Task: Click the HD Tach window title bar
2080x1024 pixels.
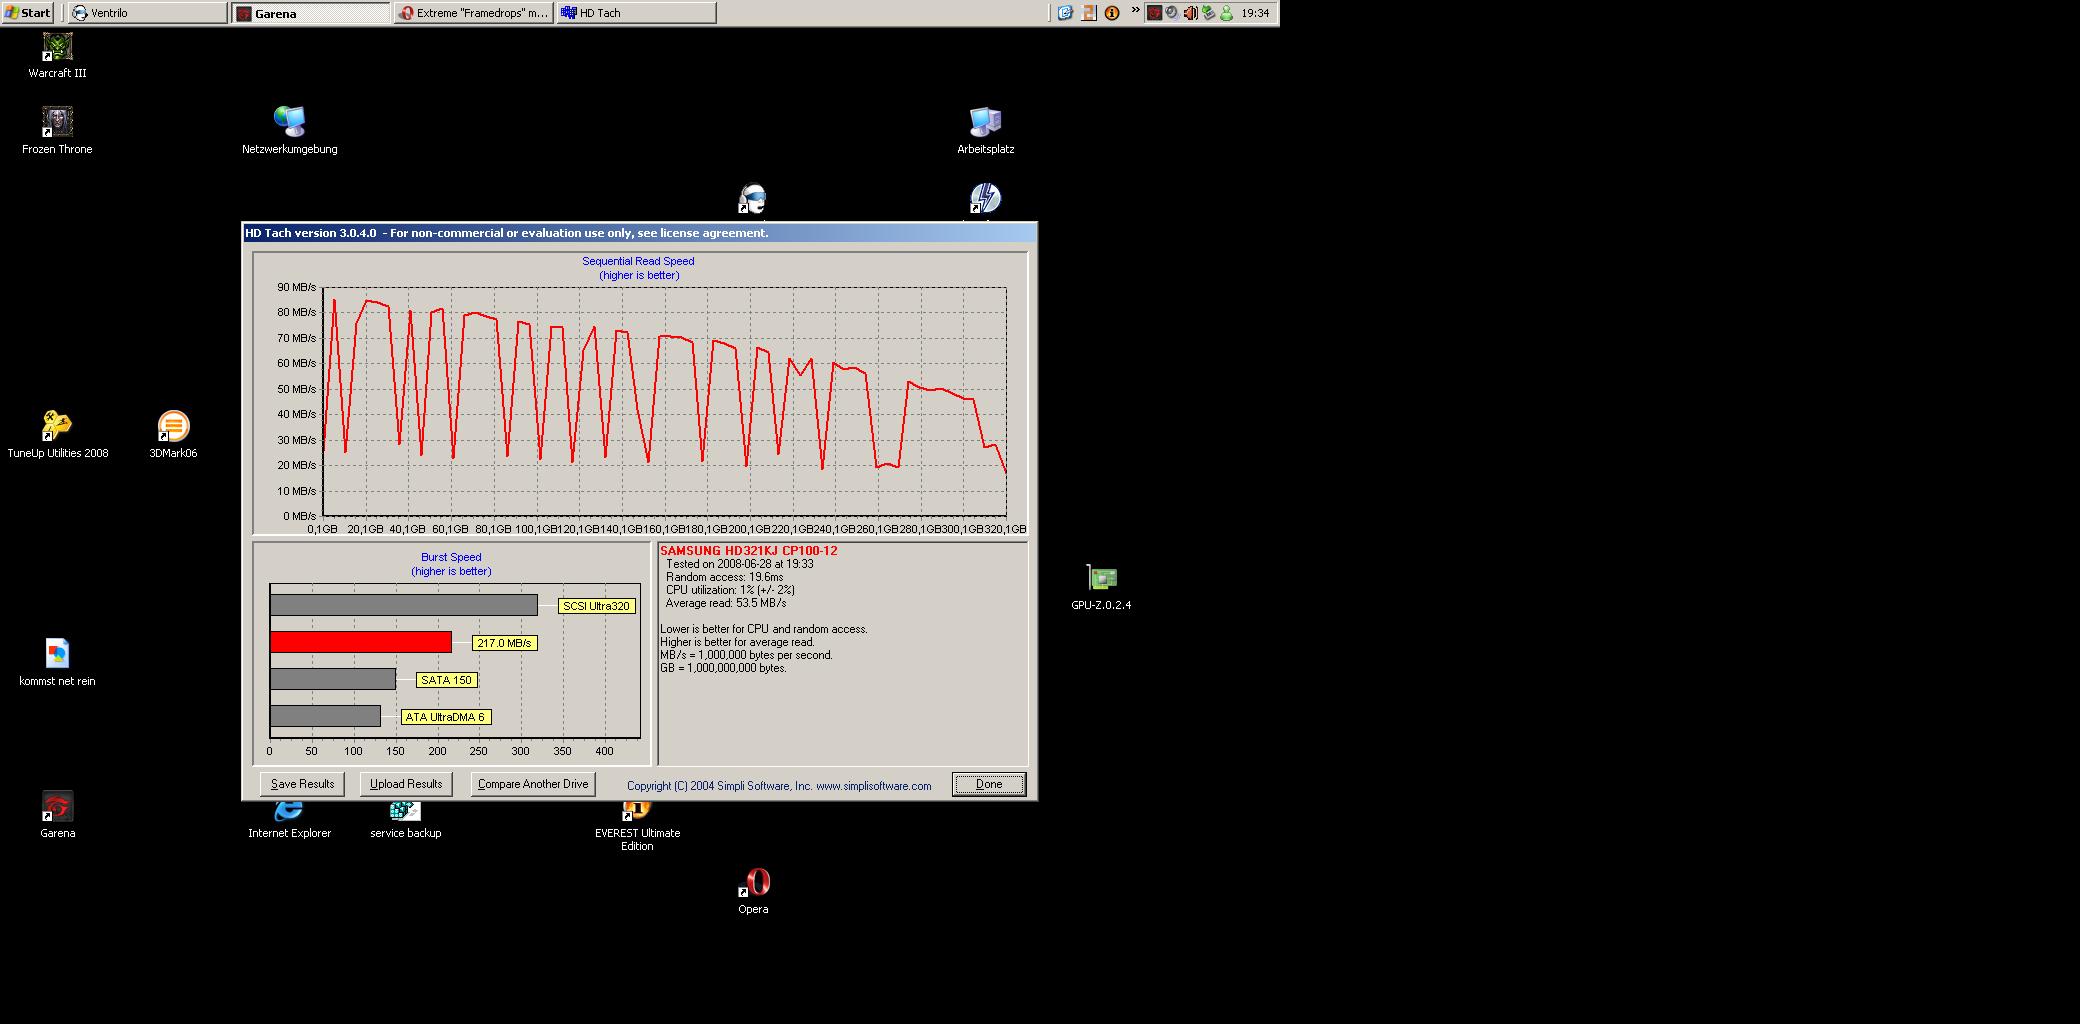Action: pyautogui.click(x=640, y=233)
